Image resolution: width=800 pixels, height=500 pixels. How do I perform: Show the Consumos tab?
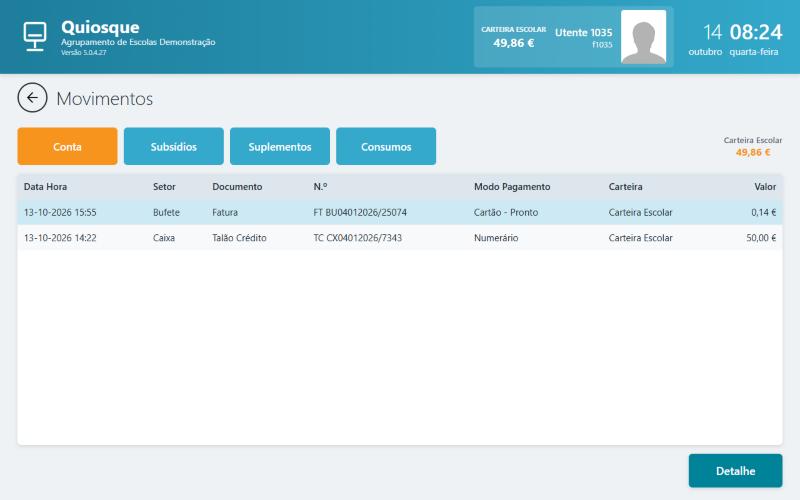(x=386, y=146)
